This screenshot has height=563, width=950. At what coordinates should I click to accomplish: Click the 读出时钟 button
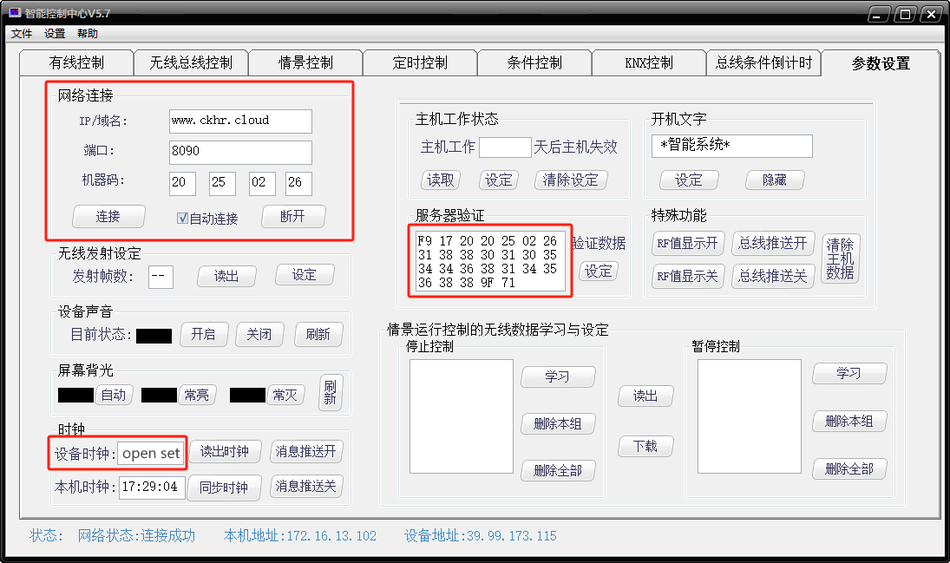pyautogui.click(x=225, y=451)
